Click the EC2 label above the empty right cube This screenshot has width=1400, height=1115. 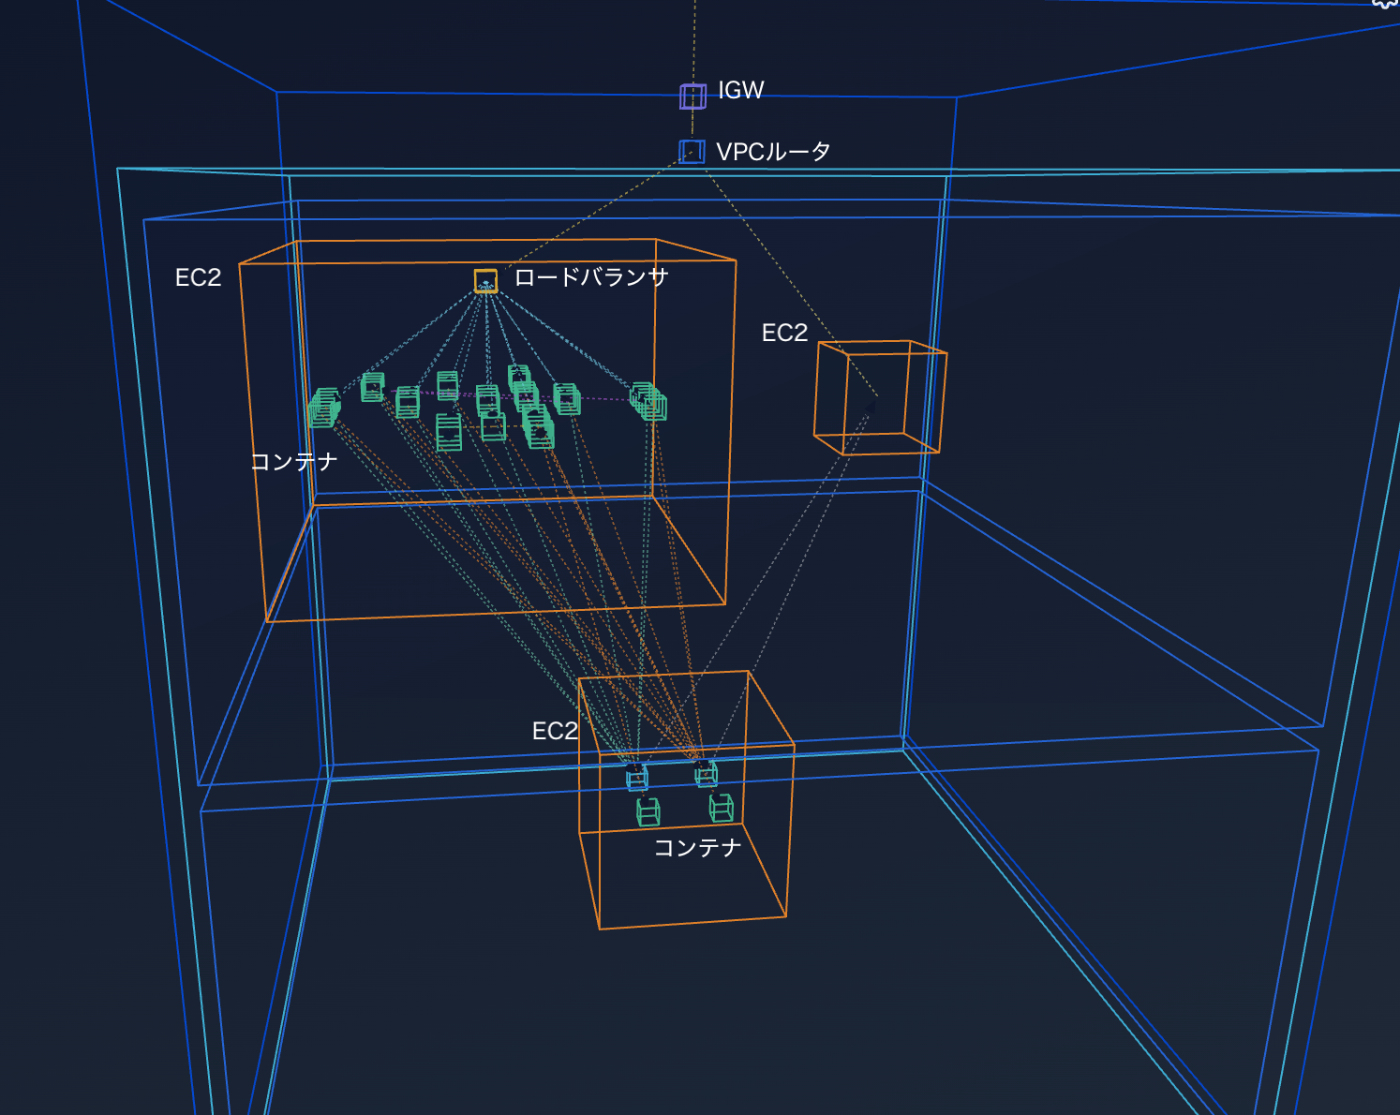point(785,333)
